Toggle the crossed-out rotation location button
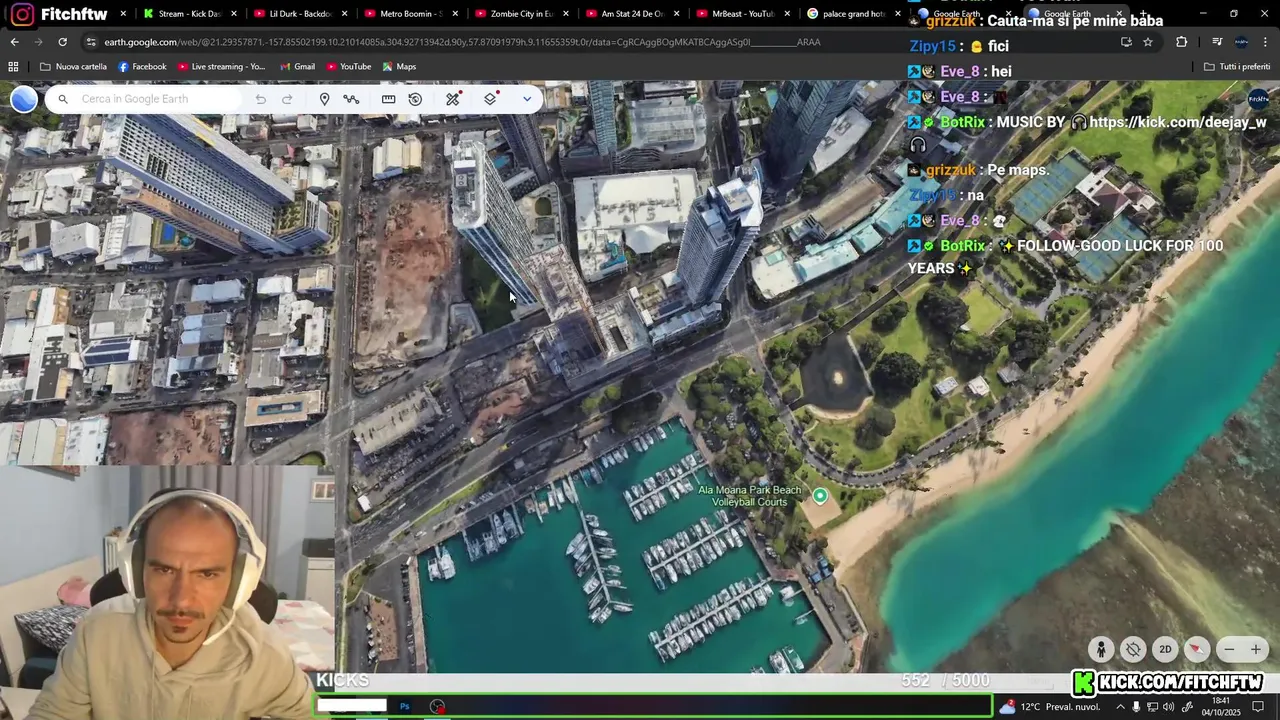 (1133, 649)
